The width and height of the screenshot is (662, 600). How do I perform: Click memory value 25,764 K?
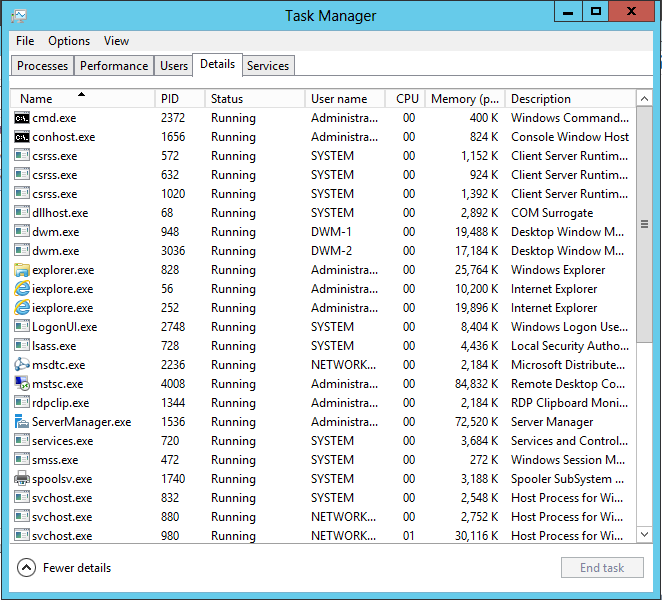[476, 270]
